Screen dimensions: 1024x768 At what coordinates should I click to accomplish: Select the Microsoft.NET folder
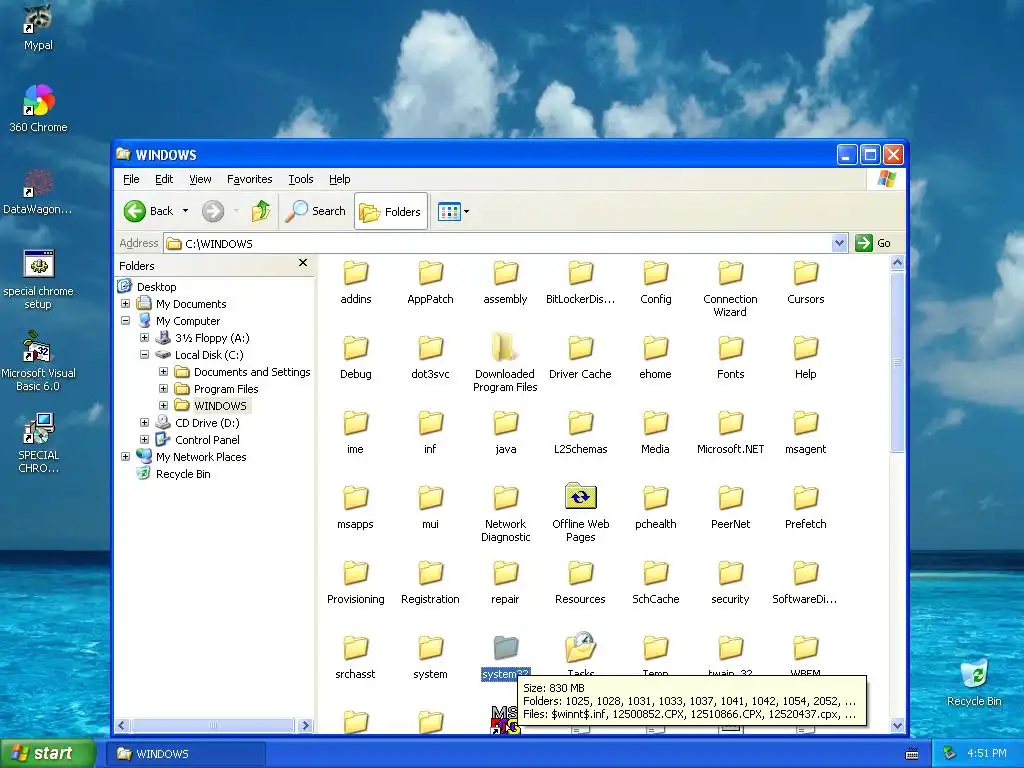(x=730, y=433)
